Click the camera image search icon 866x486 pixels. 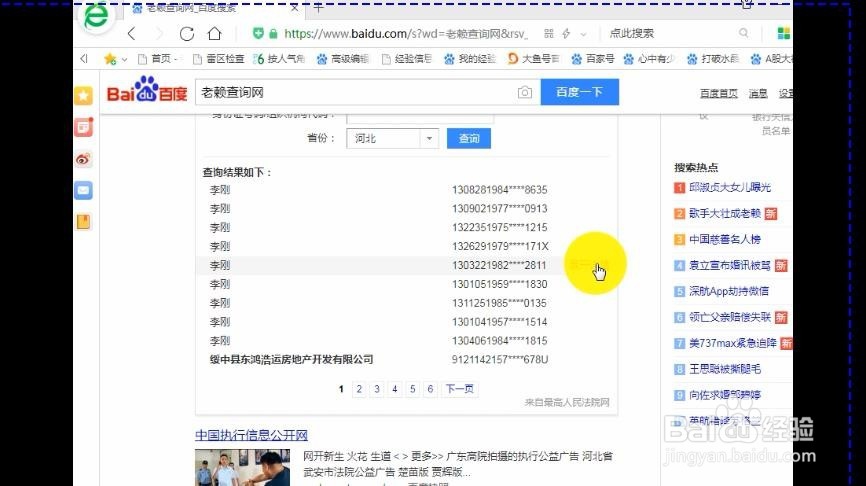pos(525,93)
